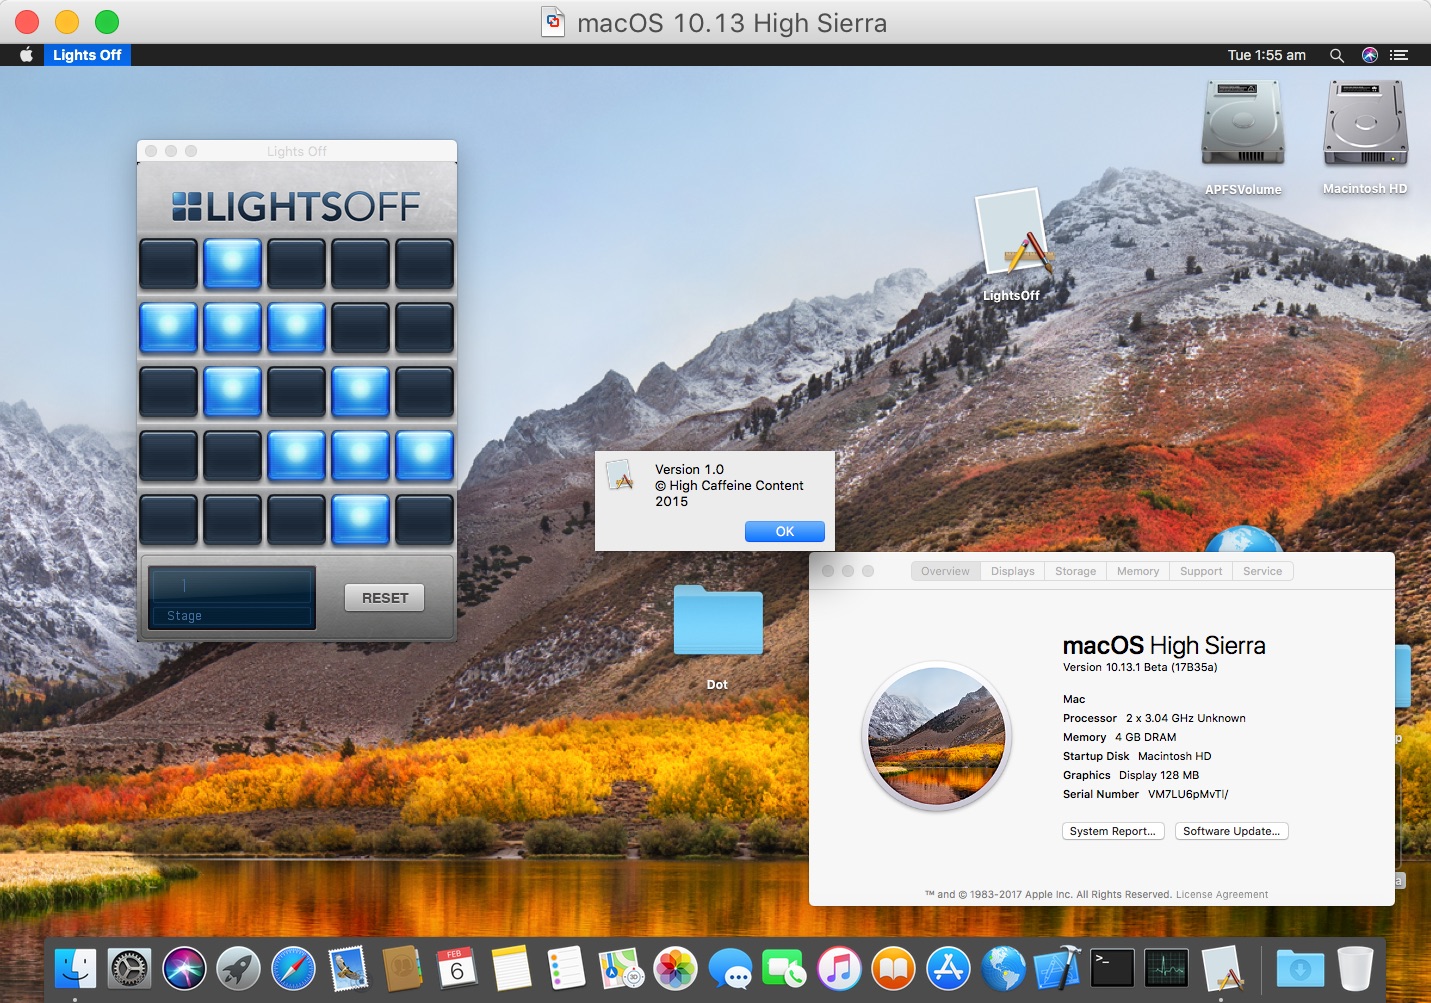Open Calendar showing FEB 6
1431x1003 pixels.
tap(457, 968)
